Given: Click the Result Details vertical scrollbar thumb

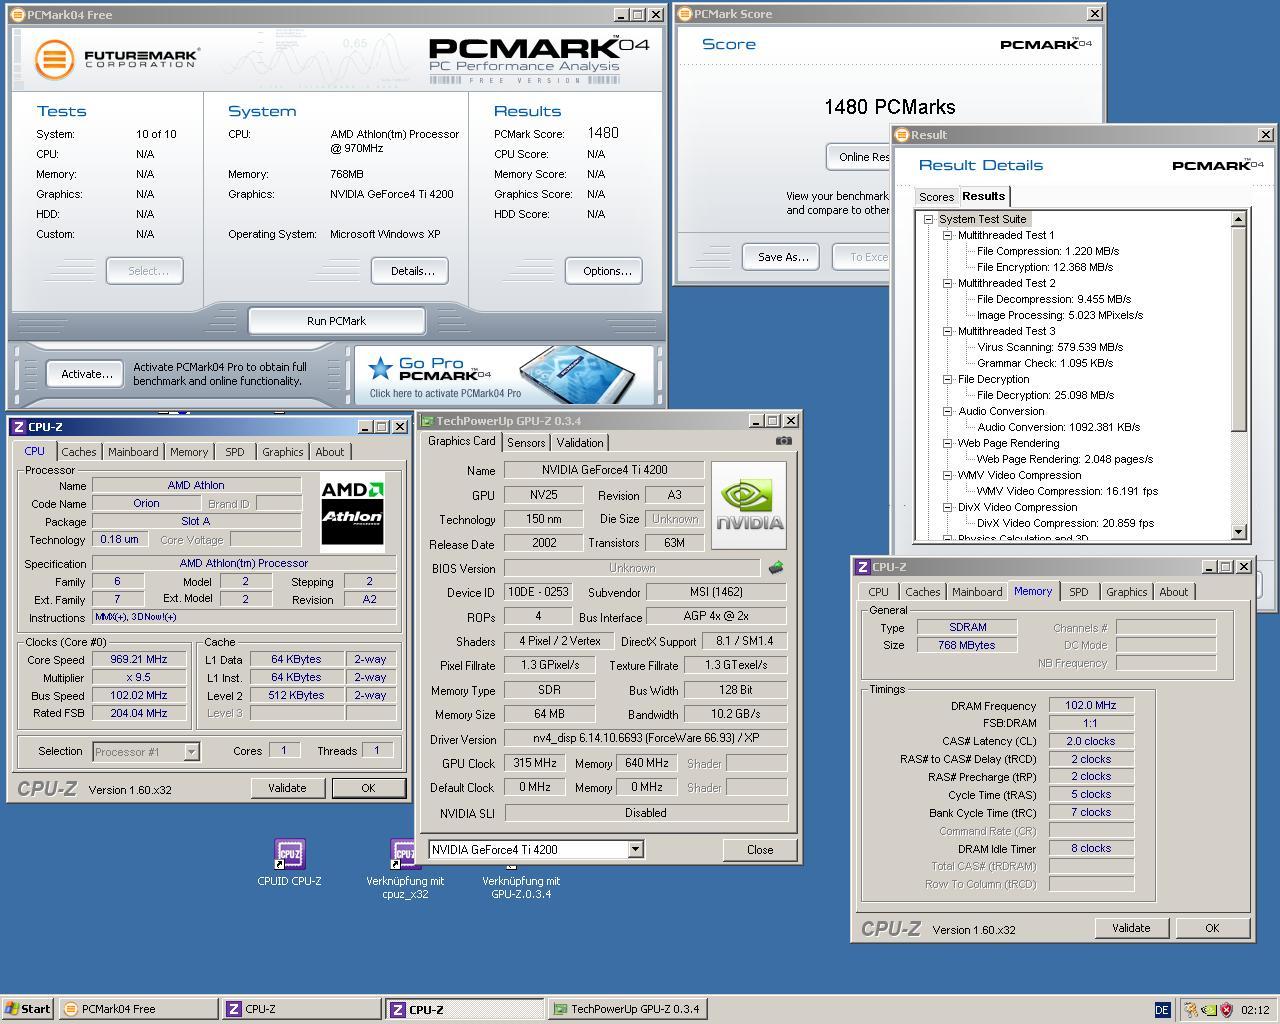Looking at the screenshot, I should (1239, 329).
